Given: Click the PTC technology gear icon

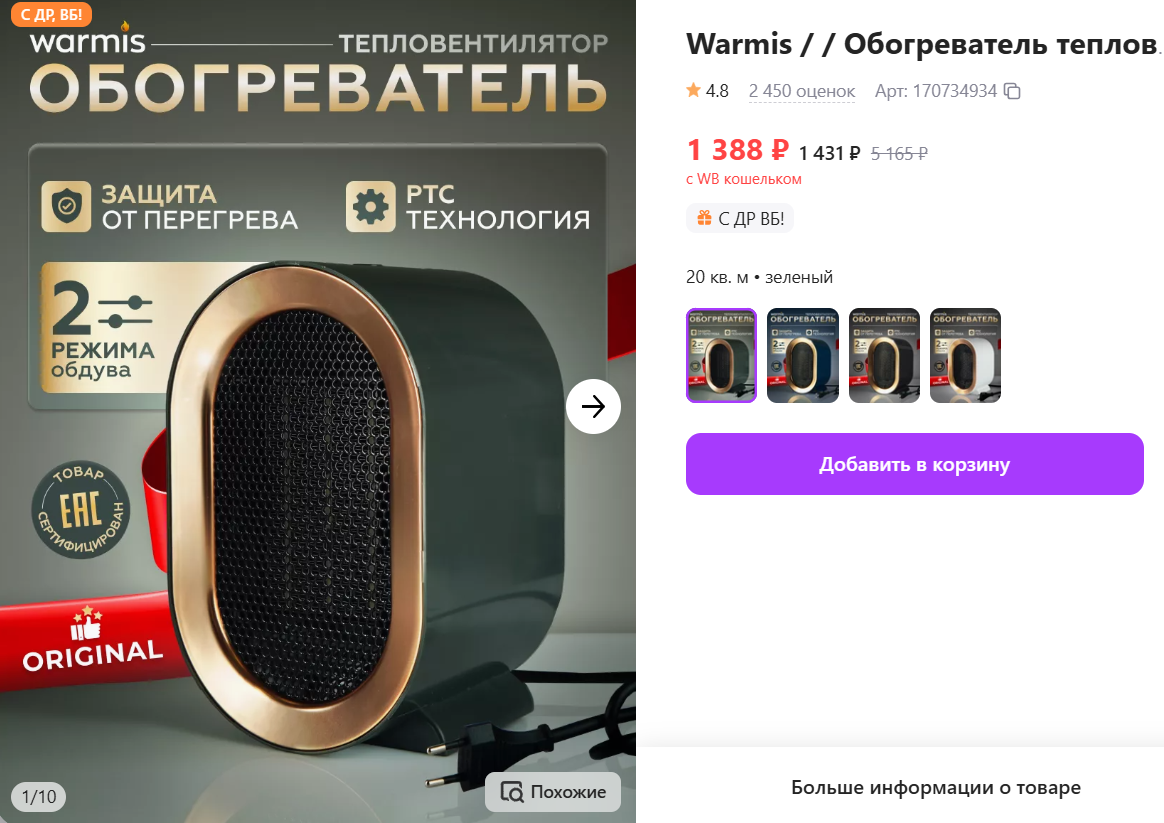Looking at the screenshot, I should pos(370,206).
